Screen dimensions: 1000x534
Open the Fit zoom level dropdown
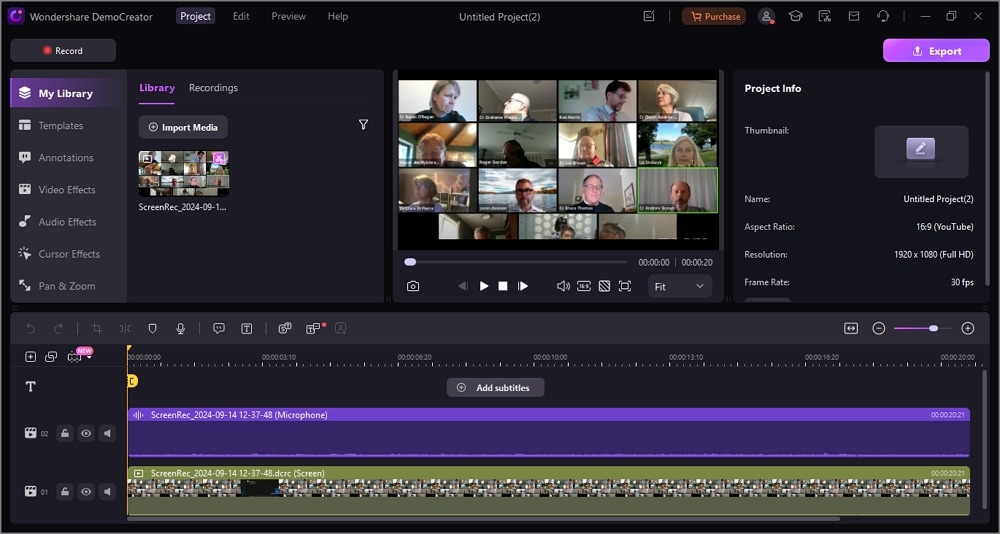click(680, 286)
